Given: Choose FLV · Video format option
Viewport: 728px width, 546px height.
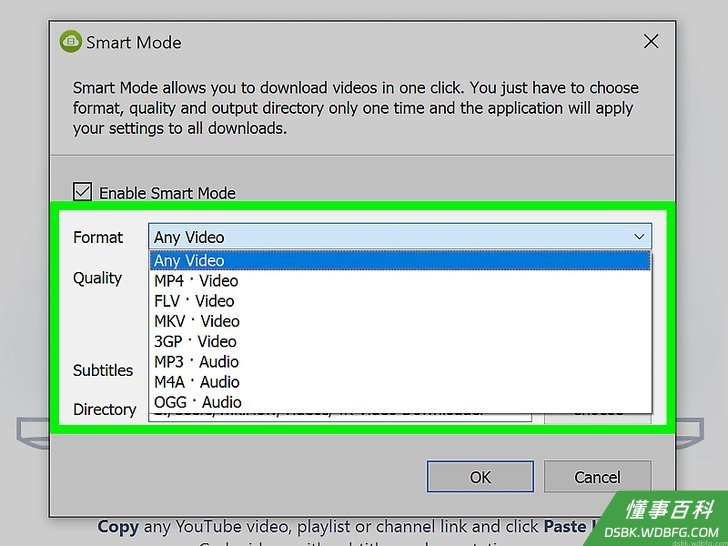Looking at the screenshot, I should point(400,301).
